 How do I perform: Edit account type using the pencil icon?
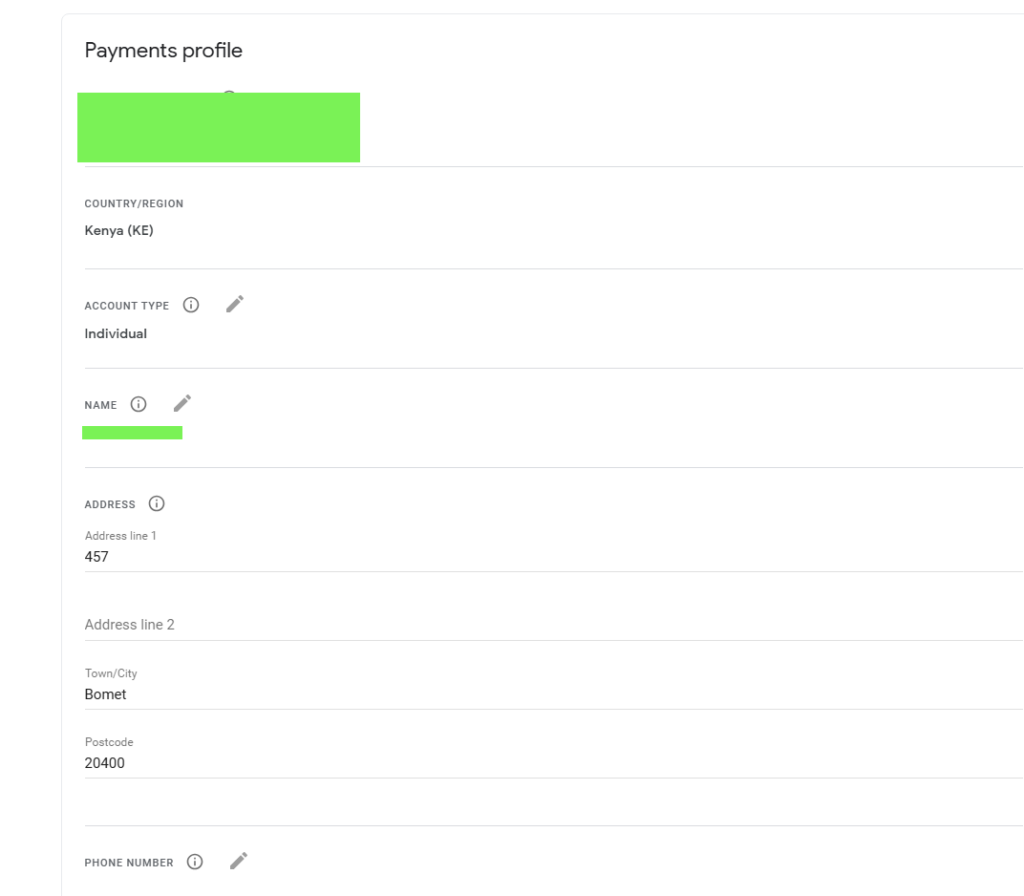click(x=234, y=304)
